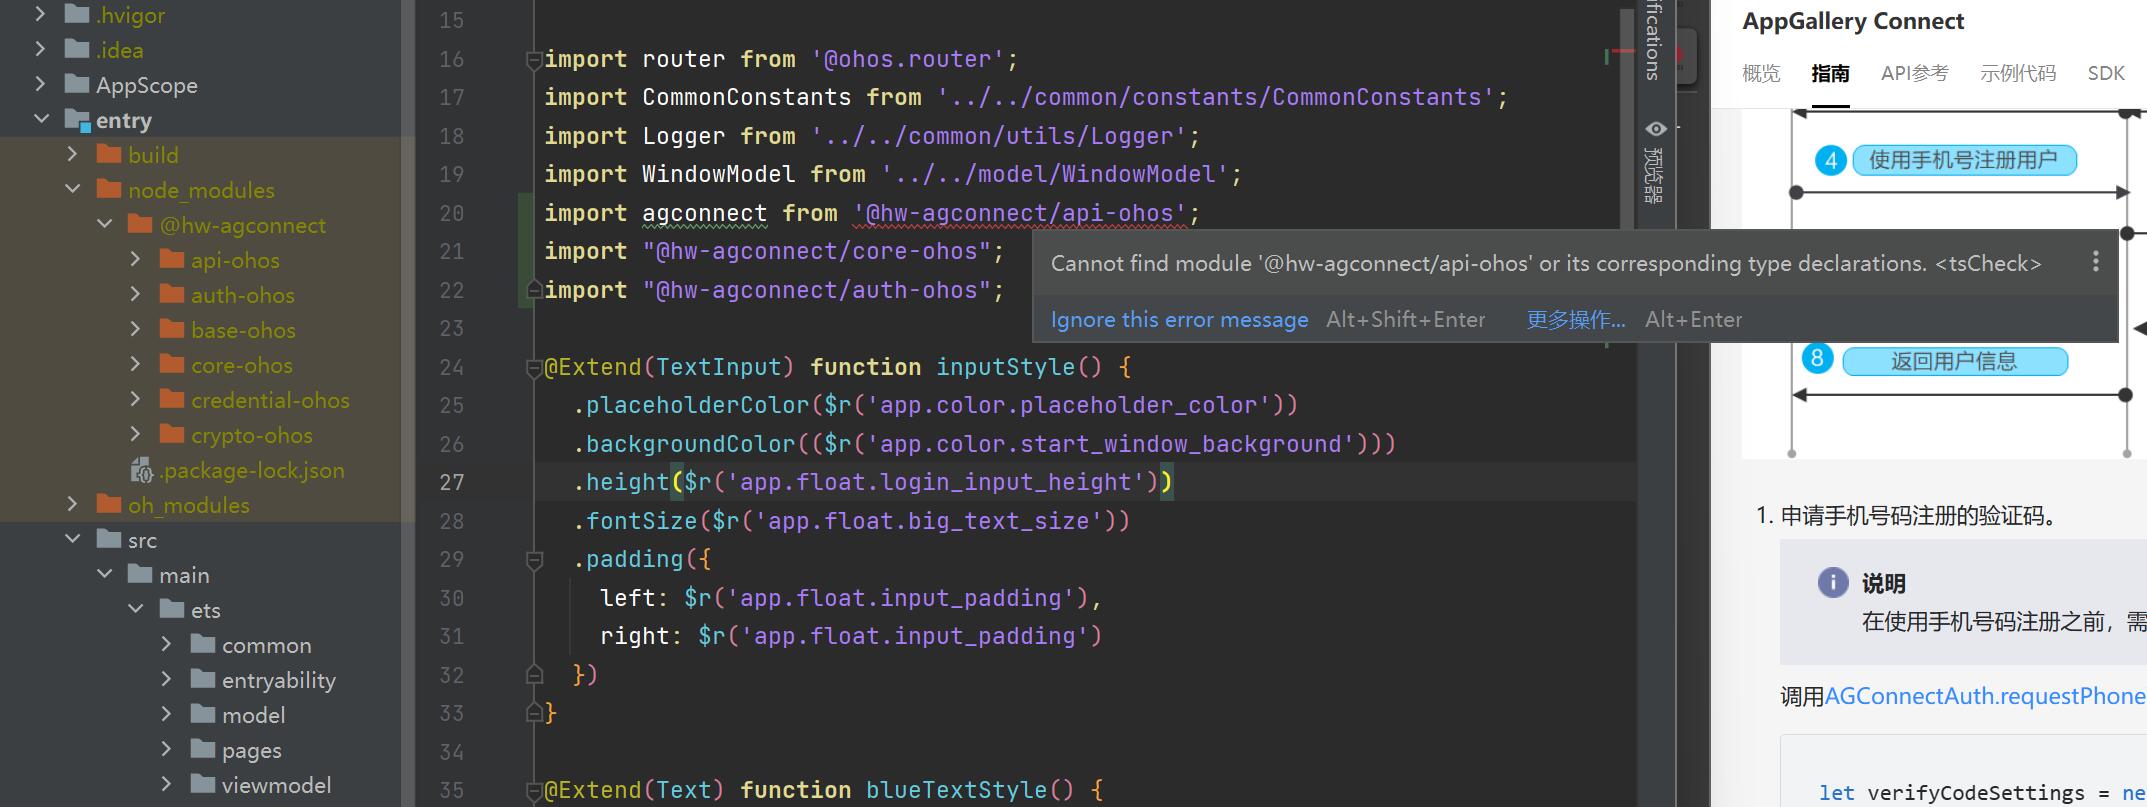Click the '@hw-agconnect/api-ohos' import string

coord(1020,213)
